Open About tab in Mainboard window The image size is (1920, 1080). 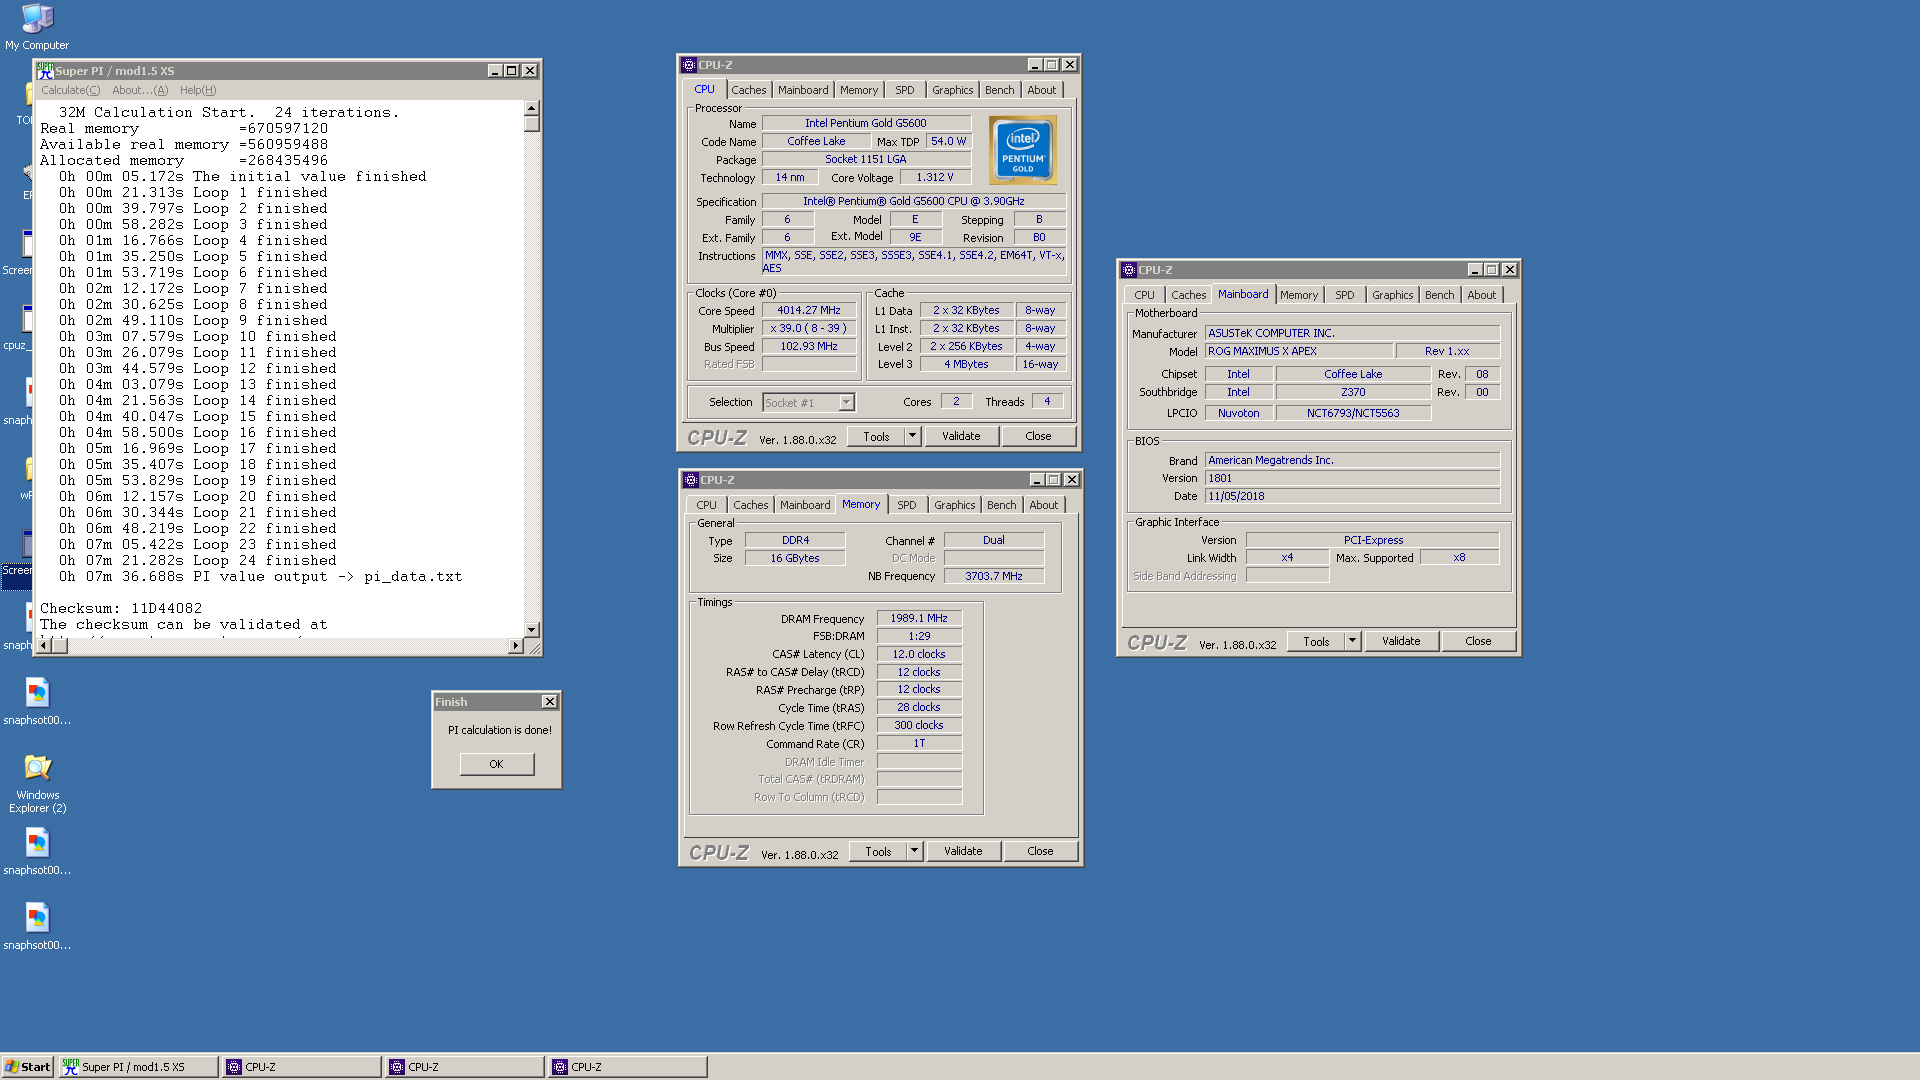coord(1482,295)
